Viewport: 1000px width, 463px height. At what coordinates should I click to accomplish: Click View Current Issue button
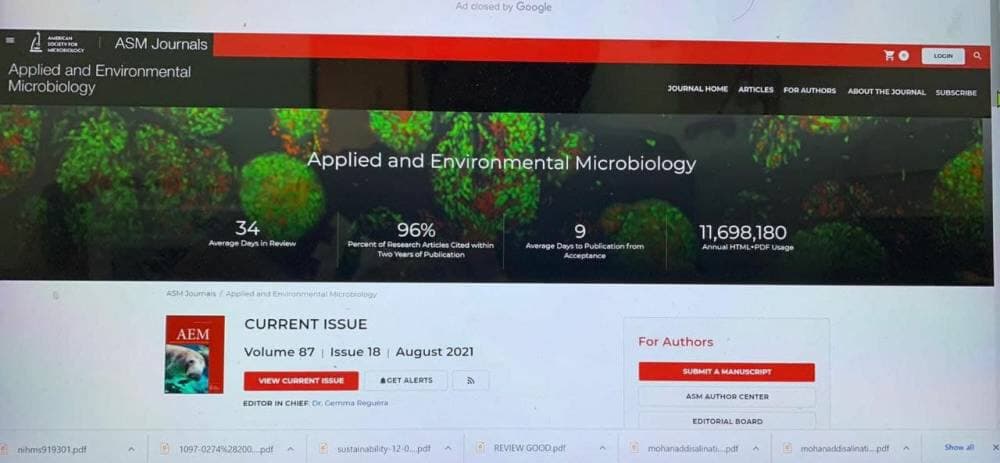(301, 381)
